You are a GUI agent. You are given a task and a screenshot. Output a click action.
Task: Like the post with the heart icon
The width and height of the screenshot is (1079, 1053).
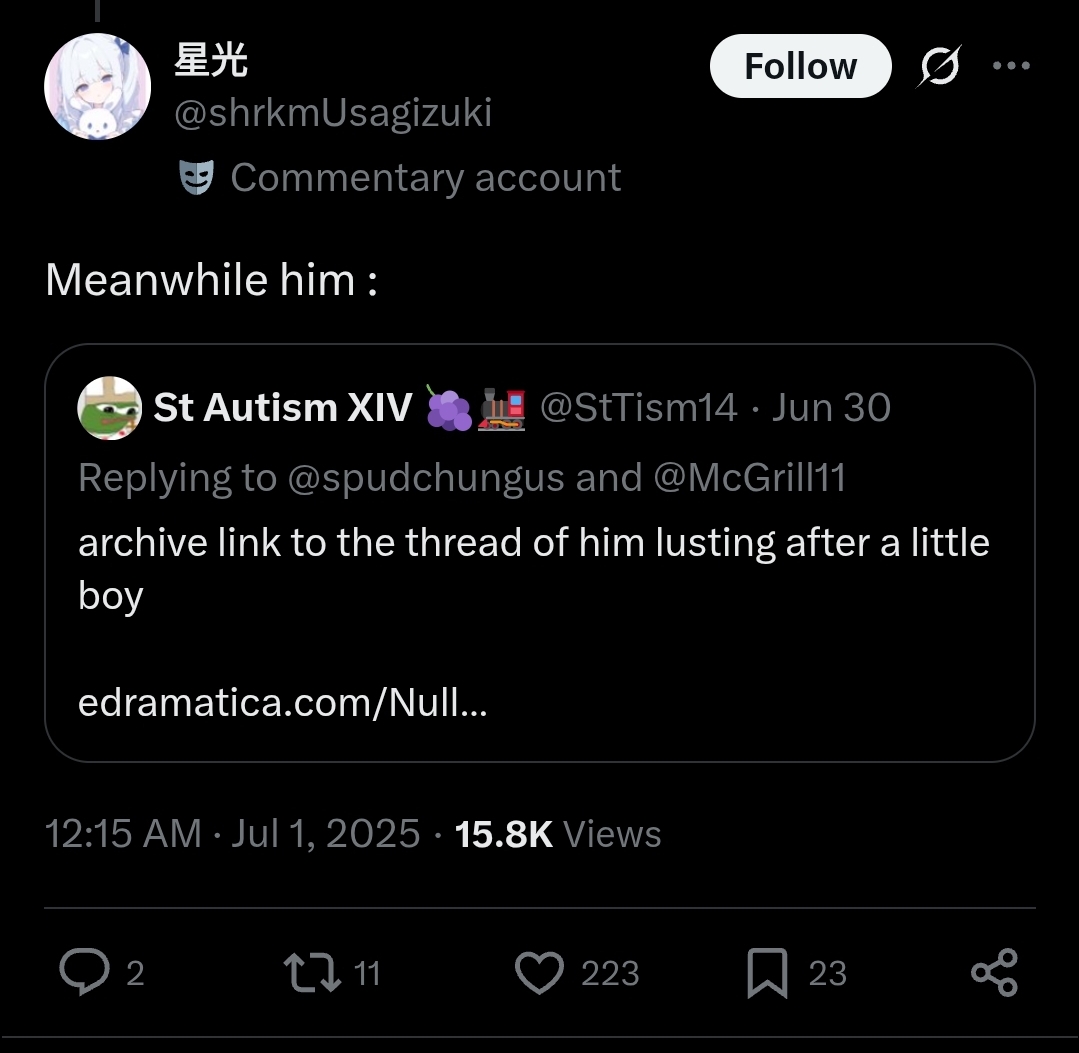coord(540,973)
